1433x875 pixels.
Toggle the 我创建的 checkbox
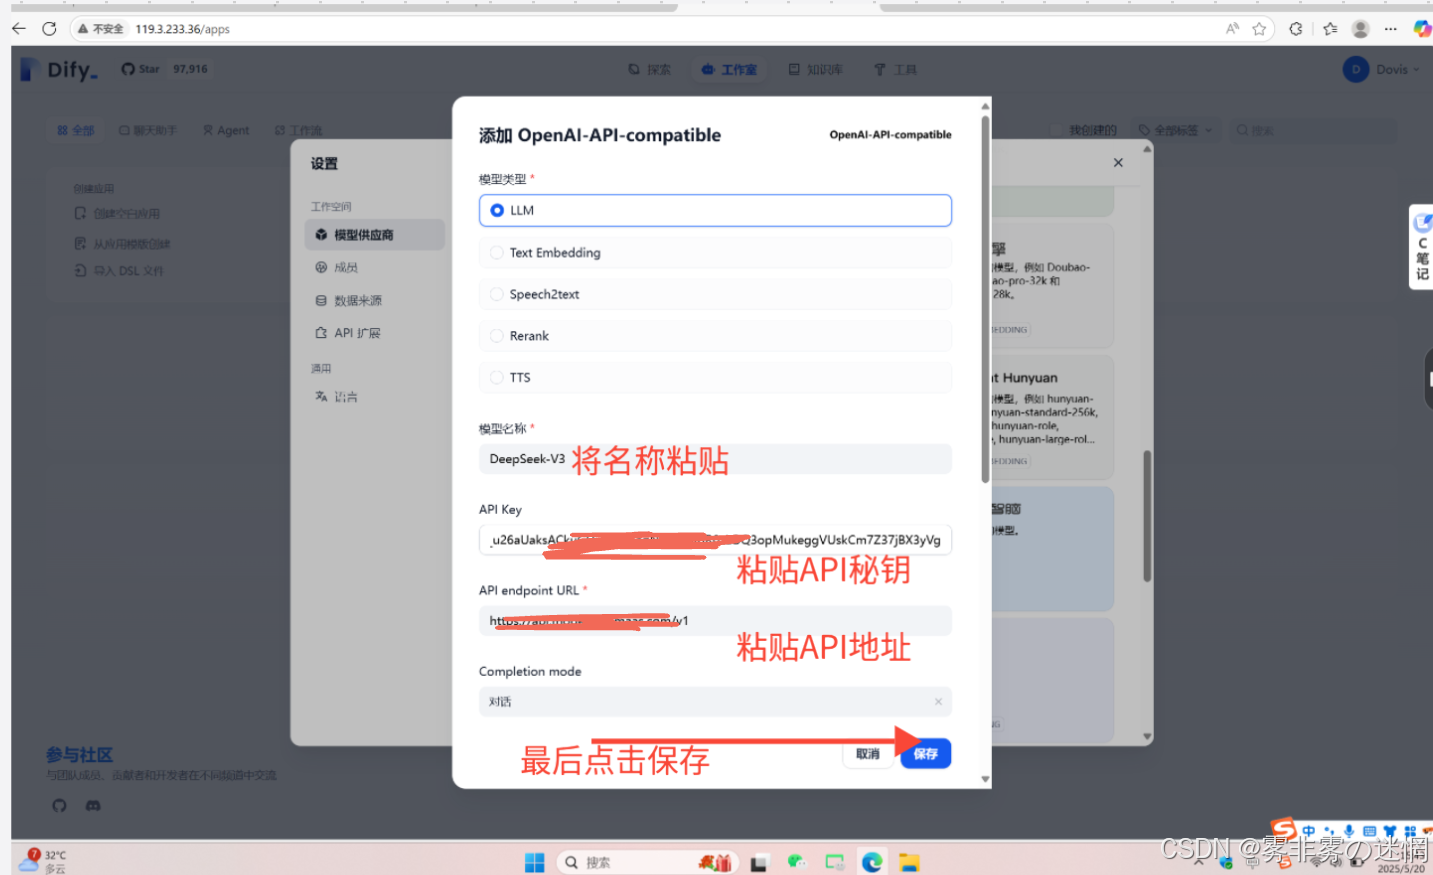pos(1056,130)
